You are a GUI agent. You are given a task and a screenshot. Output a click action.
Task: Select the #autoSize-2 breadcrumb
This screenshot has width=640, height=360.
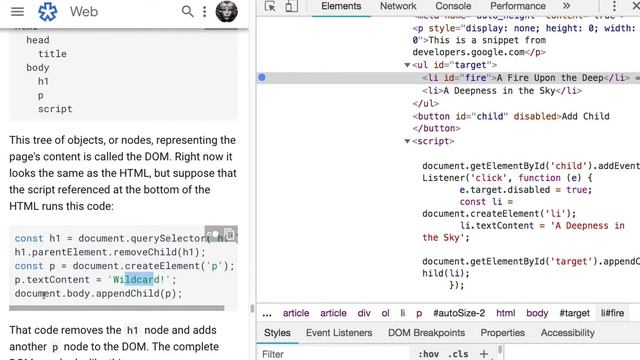point(459,313)
